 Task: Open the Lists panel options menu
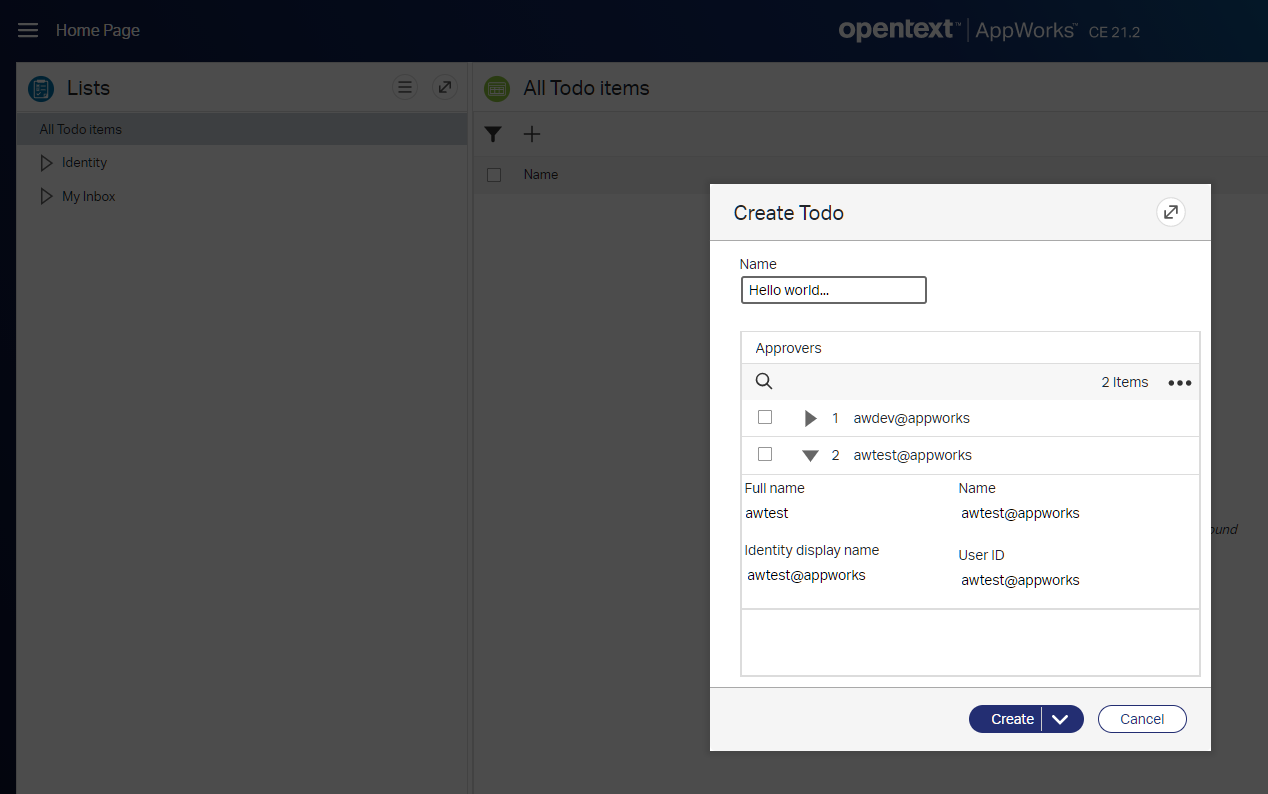point(405,88)
